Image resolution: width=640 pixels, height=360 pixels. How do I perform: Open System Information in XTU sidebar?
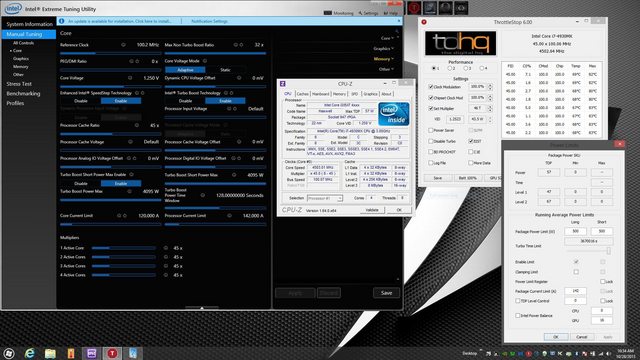tap(29, 24)
